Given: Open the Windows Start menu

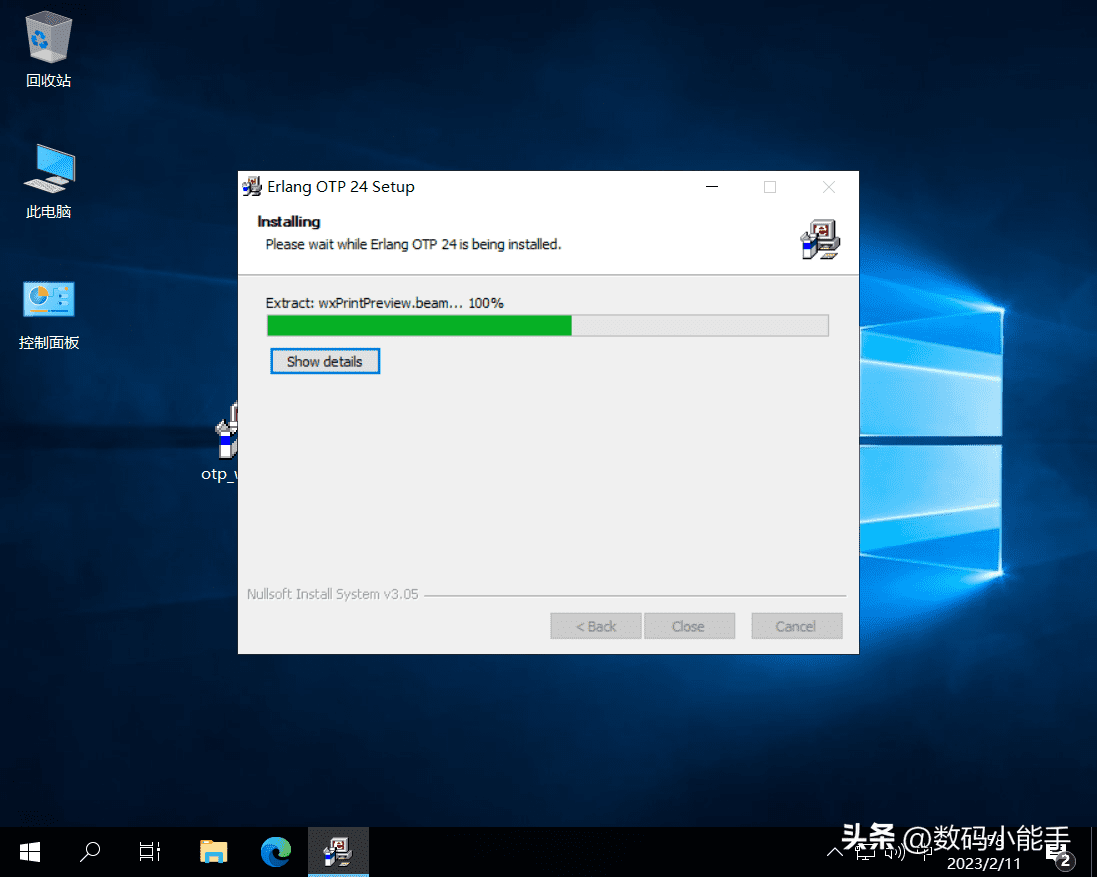Looking at the screenshot, I should tap(30, 852).
